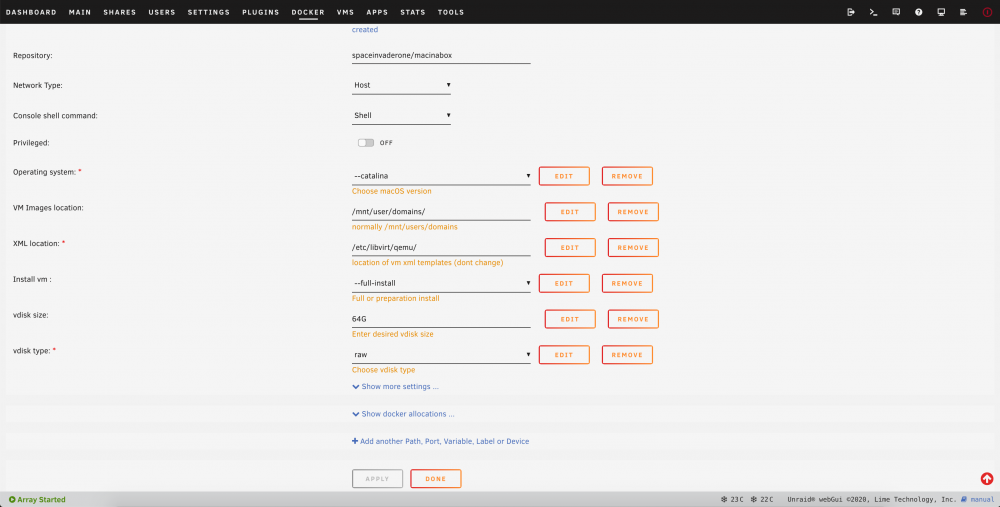Click Remove for vdisk type

[x=627, y=355]
